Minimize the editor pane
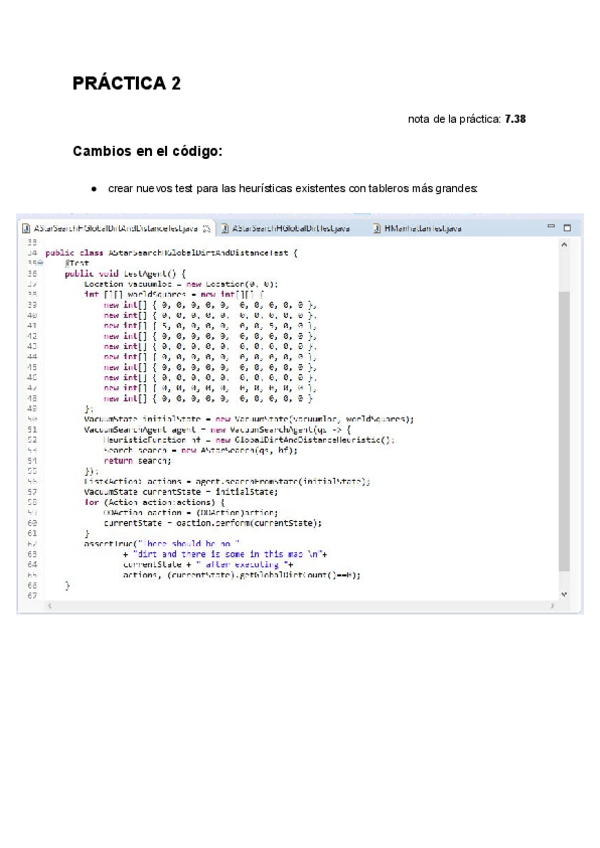The image size is (600, 848). tap(551, 228)
